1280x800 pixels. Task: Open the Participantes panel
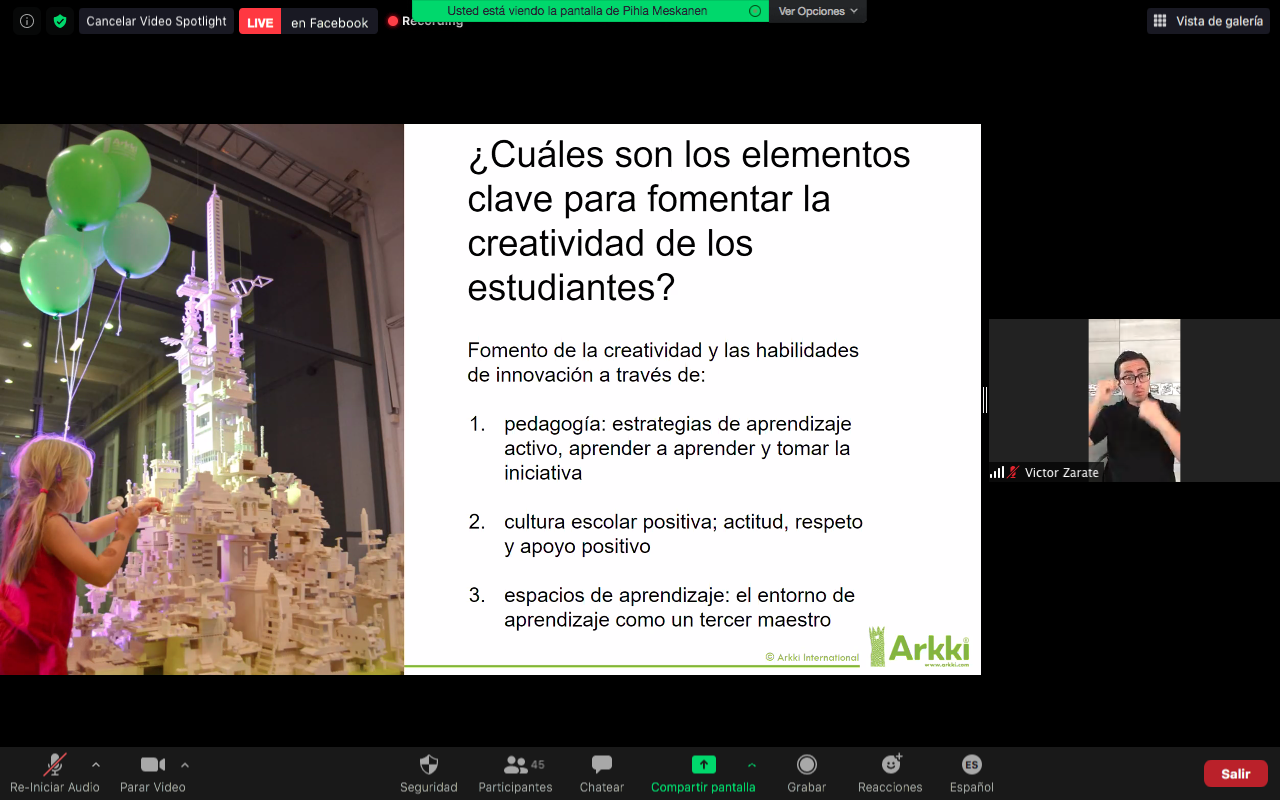coord(516,765)
